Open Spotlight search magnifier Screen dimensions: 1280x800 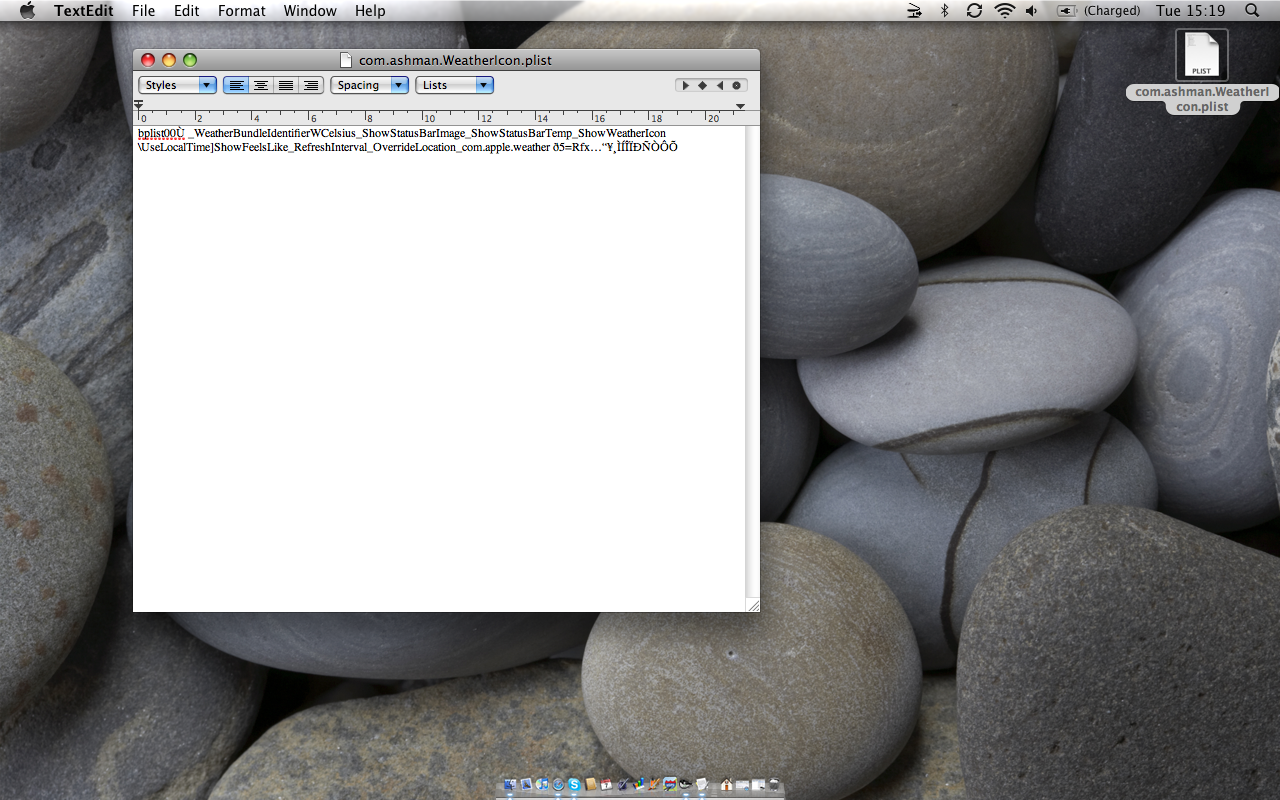(x=1252, y=11)
